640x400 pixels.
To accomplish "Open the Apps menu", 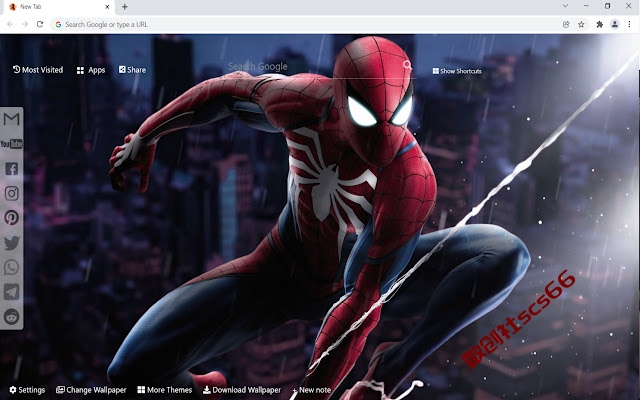I will point(91,70).
